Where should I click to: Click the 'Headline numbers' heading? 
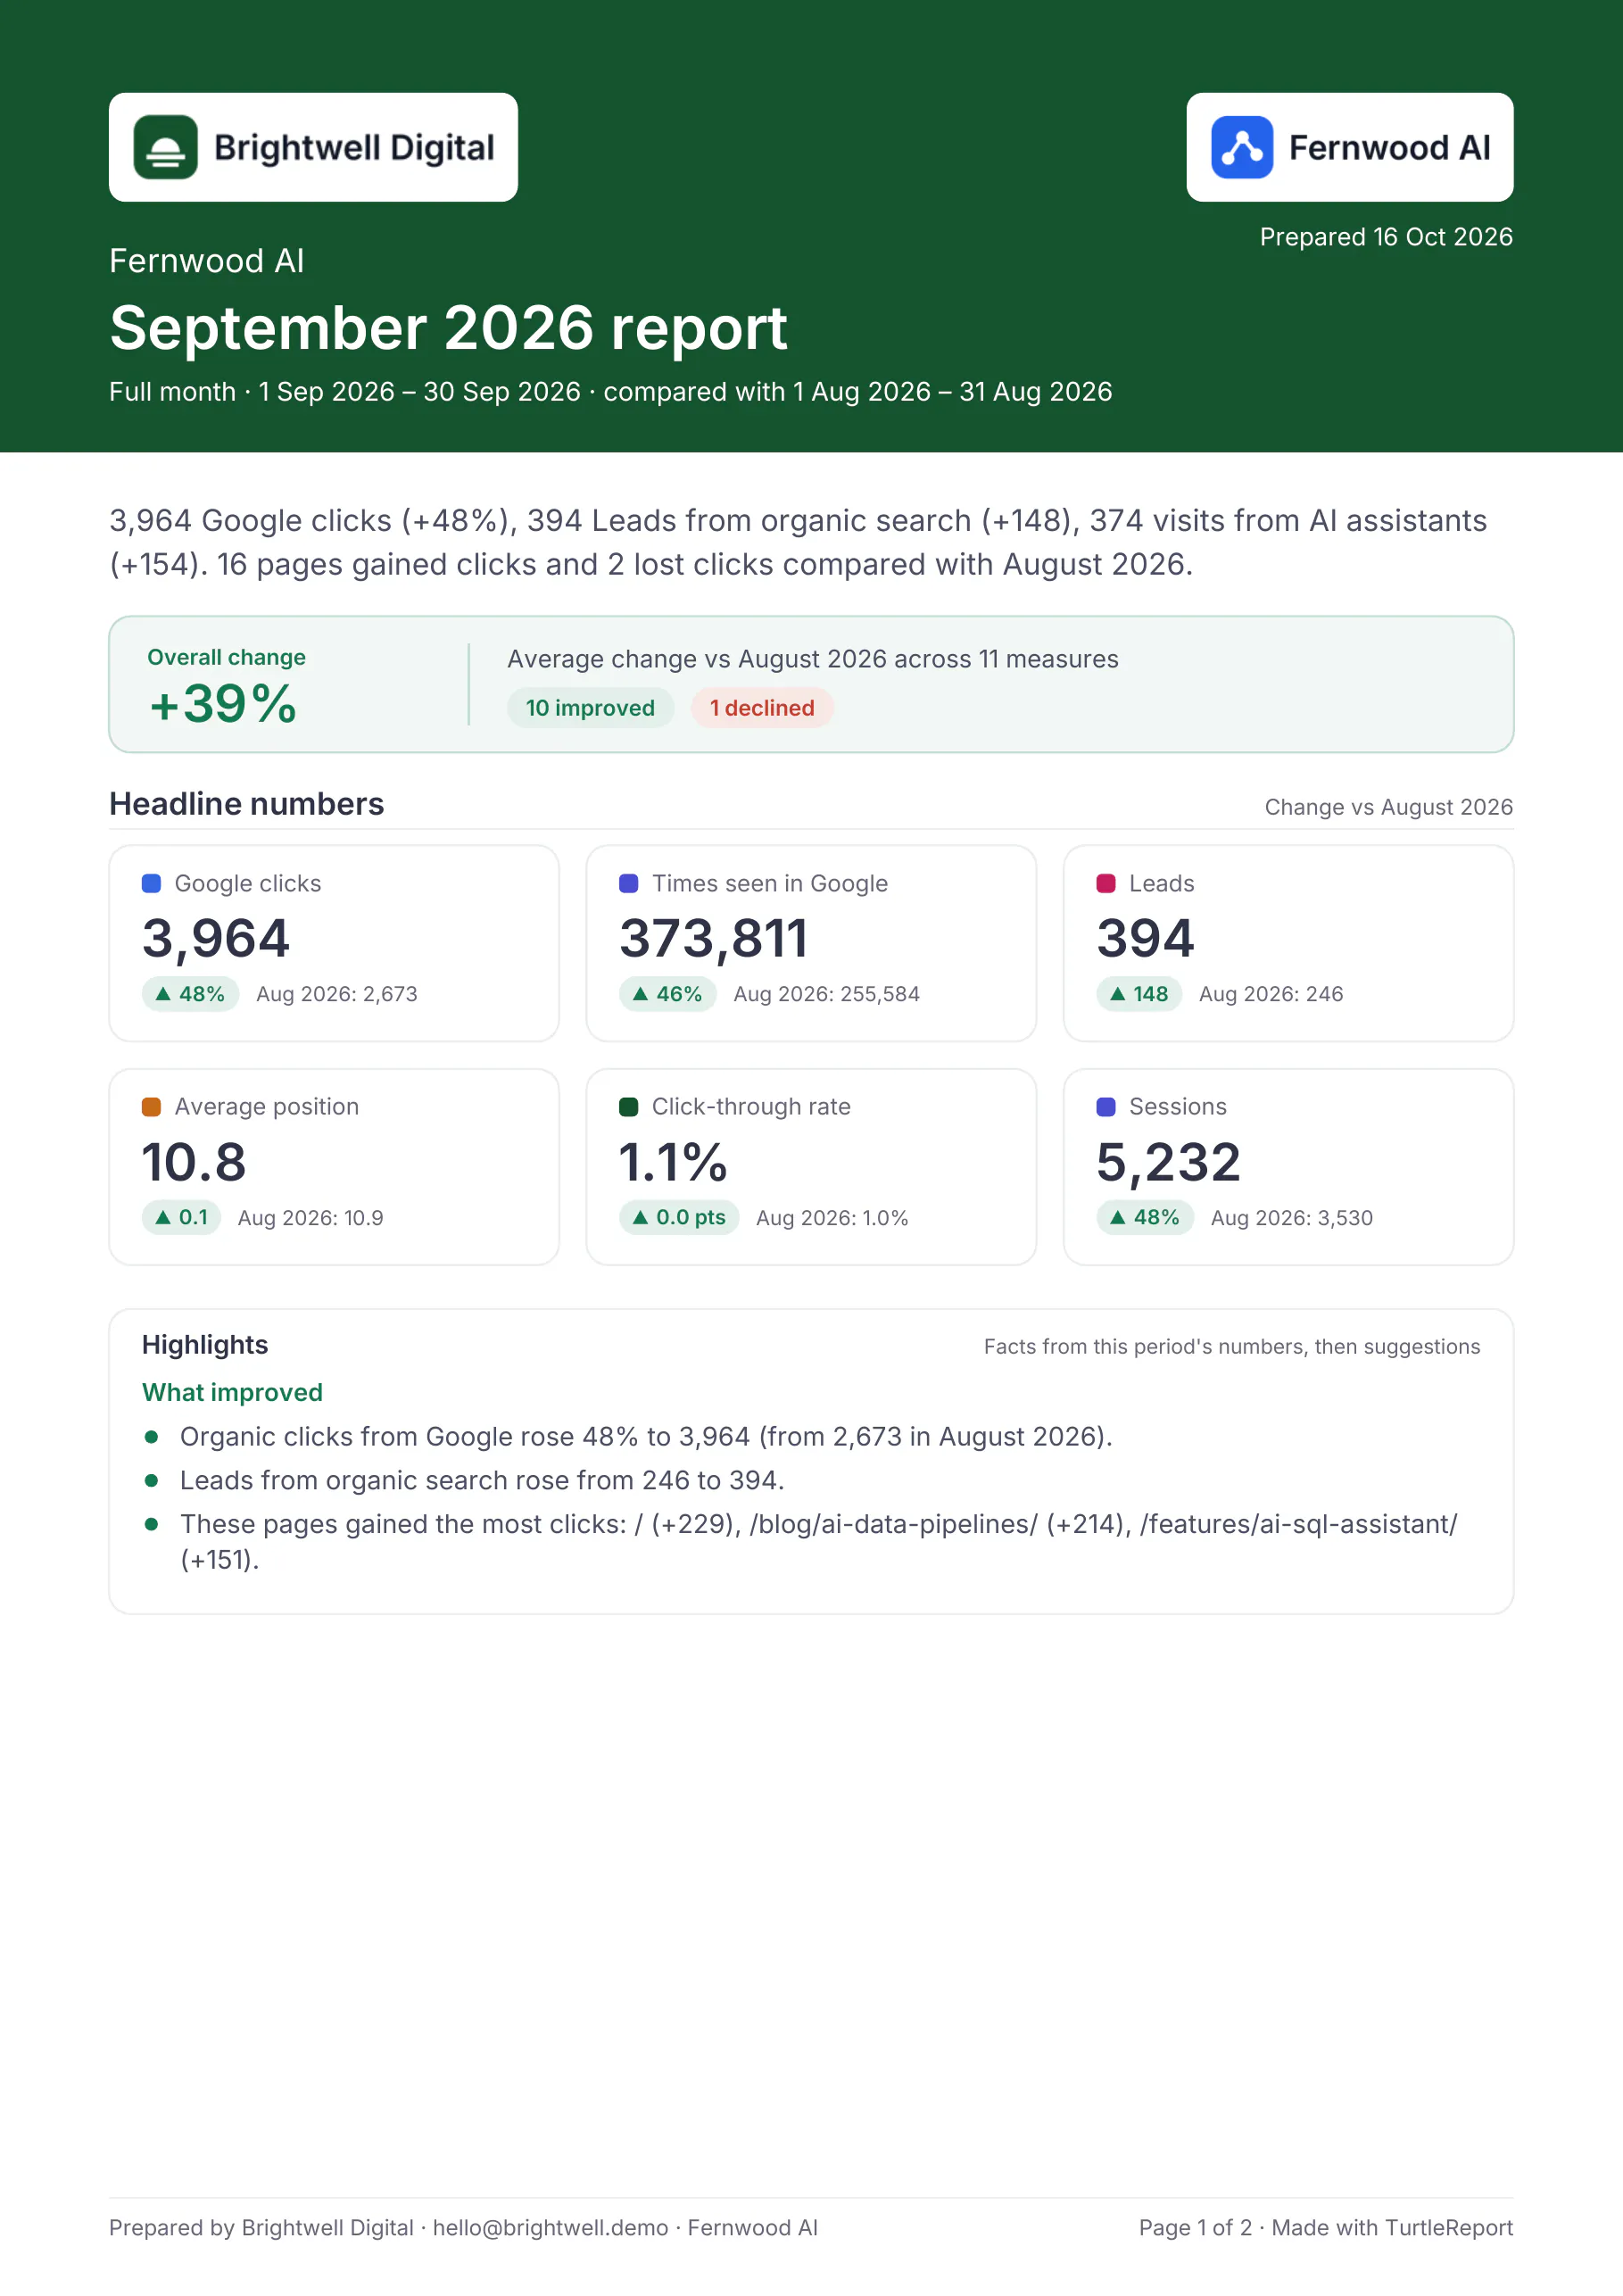coord(247,804)
